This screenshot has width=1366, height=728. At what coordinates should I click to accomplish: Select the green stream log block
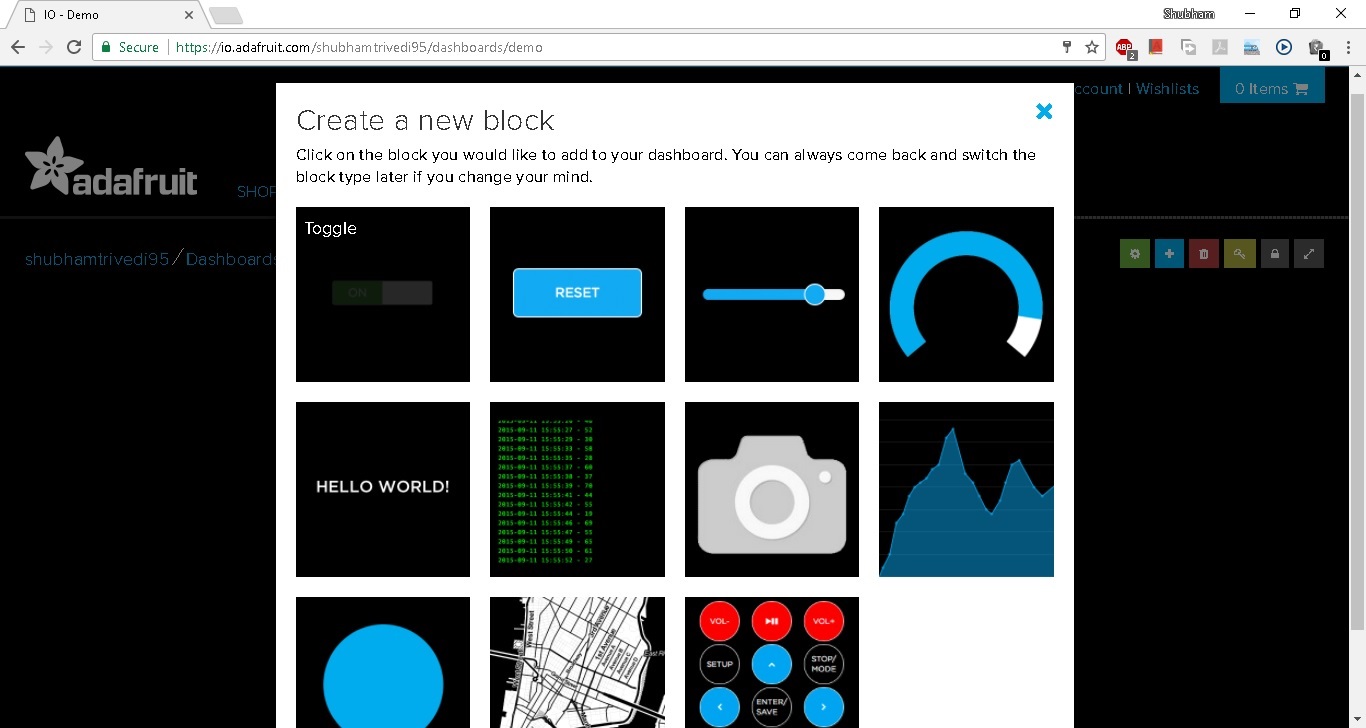[x=577, y=489]
